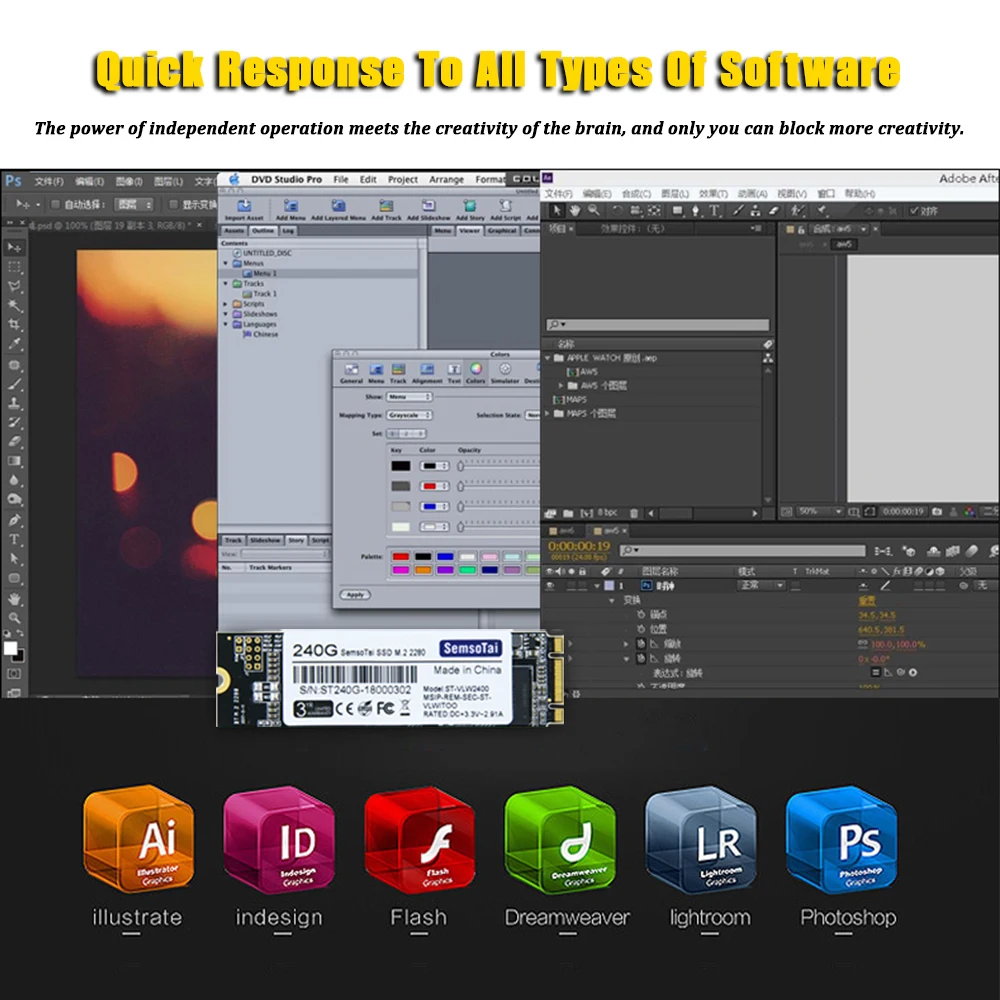Open Photoshop auto-select layer dropdown
The height and width of the screenshot is (1000, 1000).
click(135, 204)
